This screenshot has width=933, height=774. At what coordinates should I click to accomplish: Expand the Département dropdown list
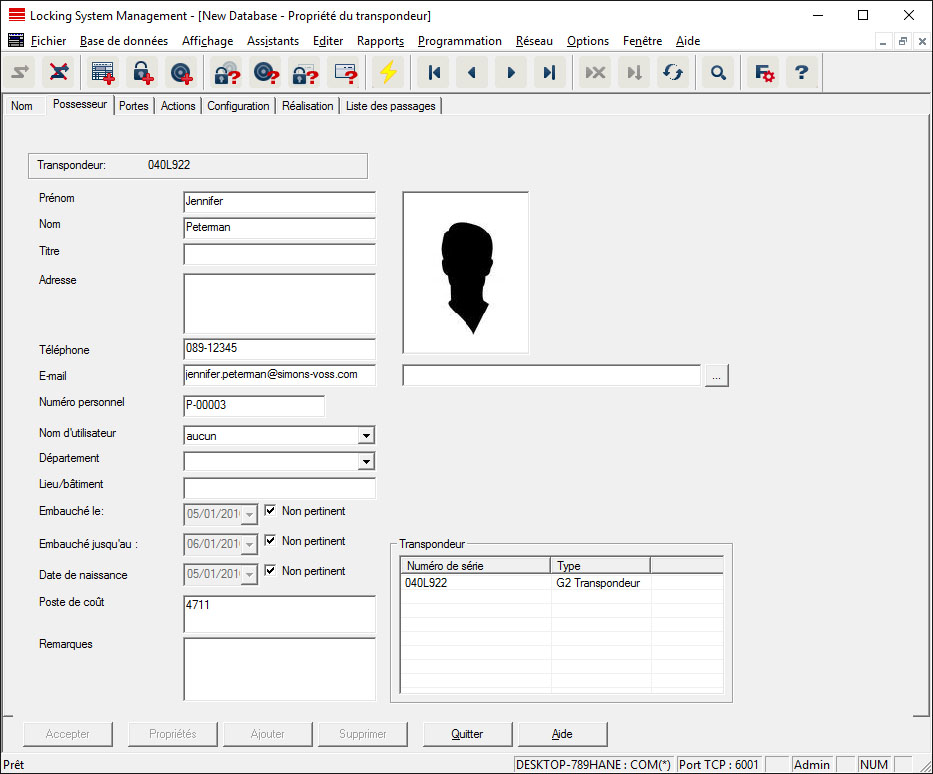(x=366, y=462)
